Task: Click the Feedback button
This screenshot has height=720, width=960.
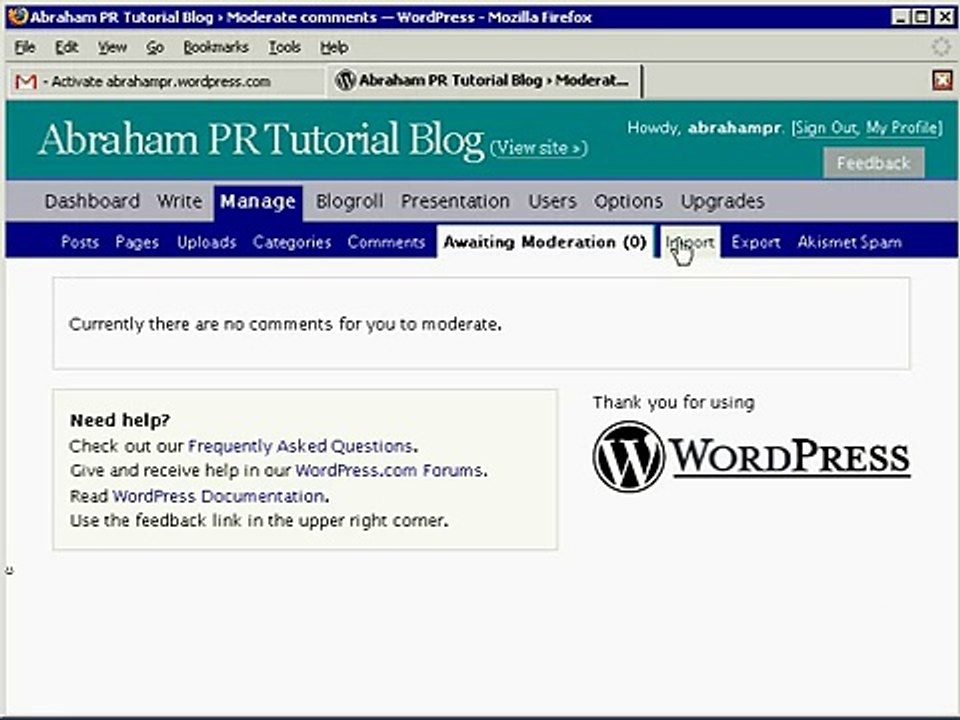Action: pyautogui.click(x=874, y=163)
